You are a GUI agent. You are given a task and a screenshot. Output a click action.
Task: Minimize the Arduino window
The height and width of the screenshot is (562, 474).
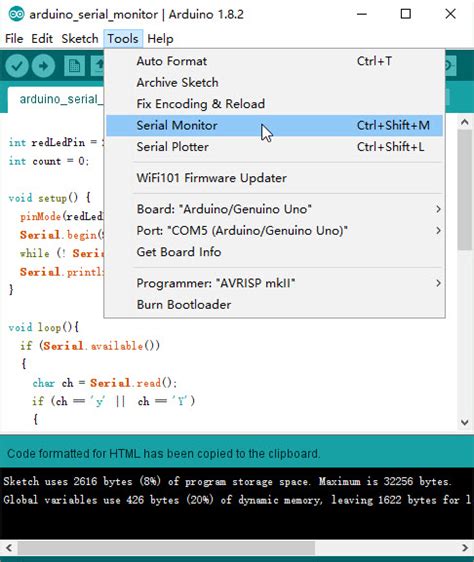[362, 14]
